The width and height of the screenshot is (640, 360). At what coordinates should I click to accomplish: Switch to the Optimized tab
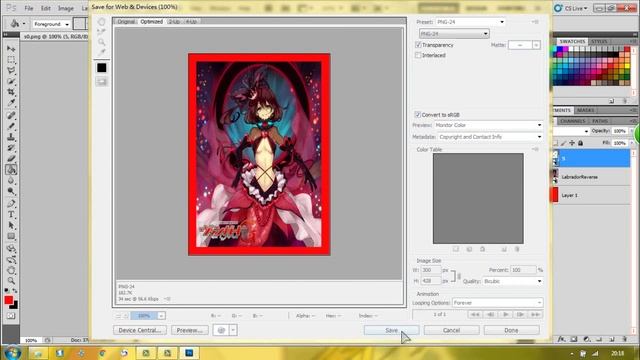point(151,22)
